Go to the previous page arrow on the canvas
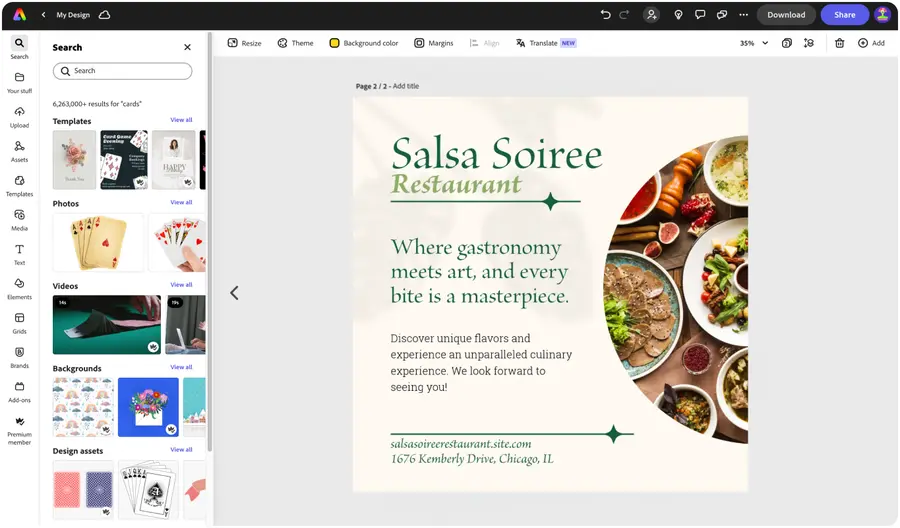The height and width of the screenshot is (528, 900). click(234, 293)
